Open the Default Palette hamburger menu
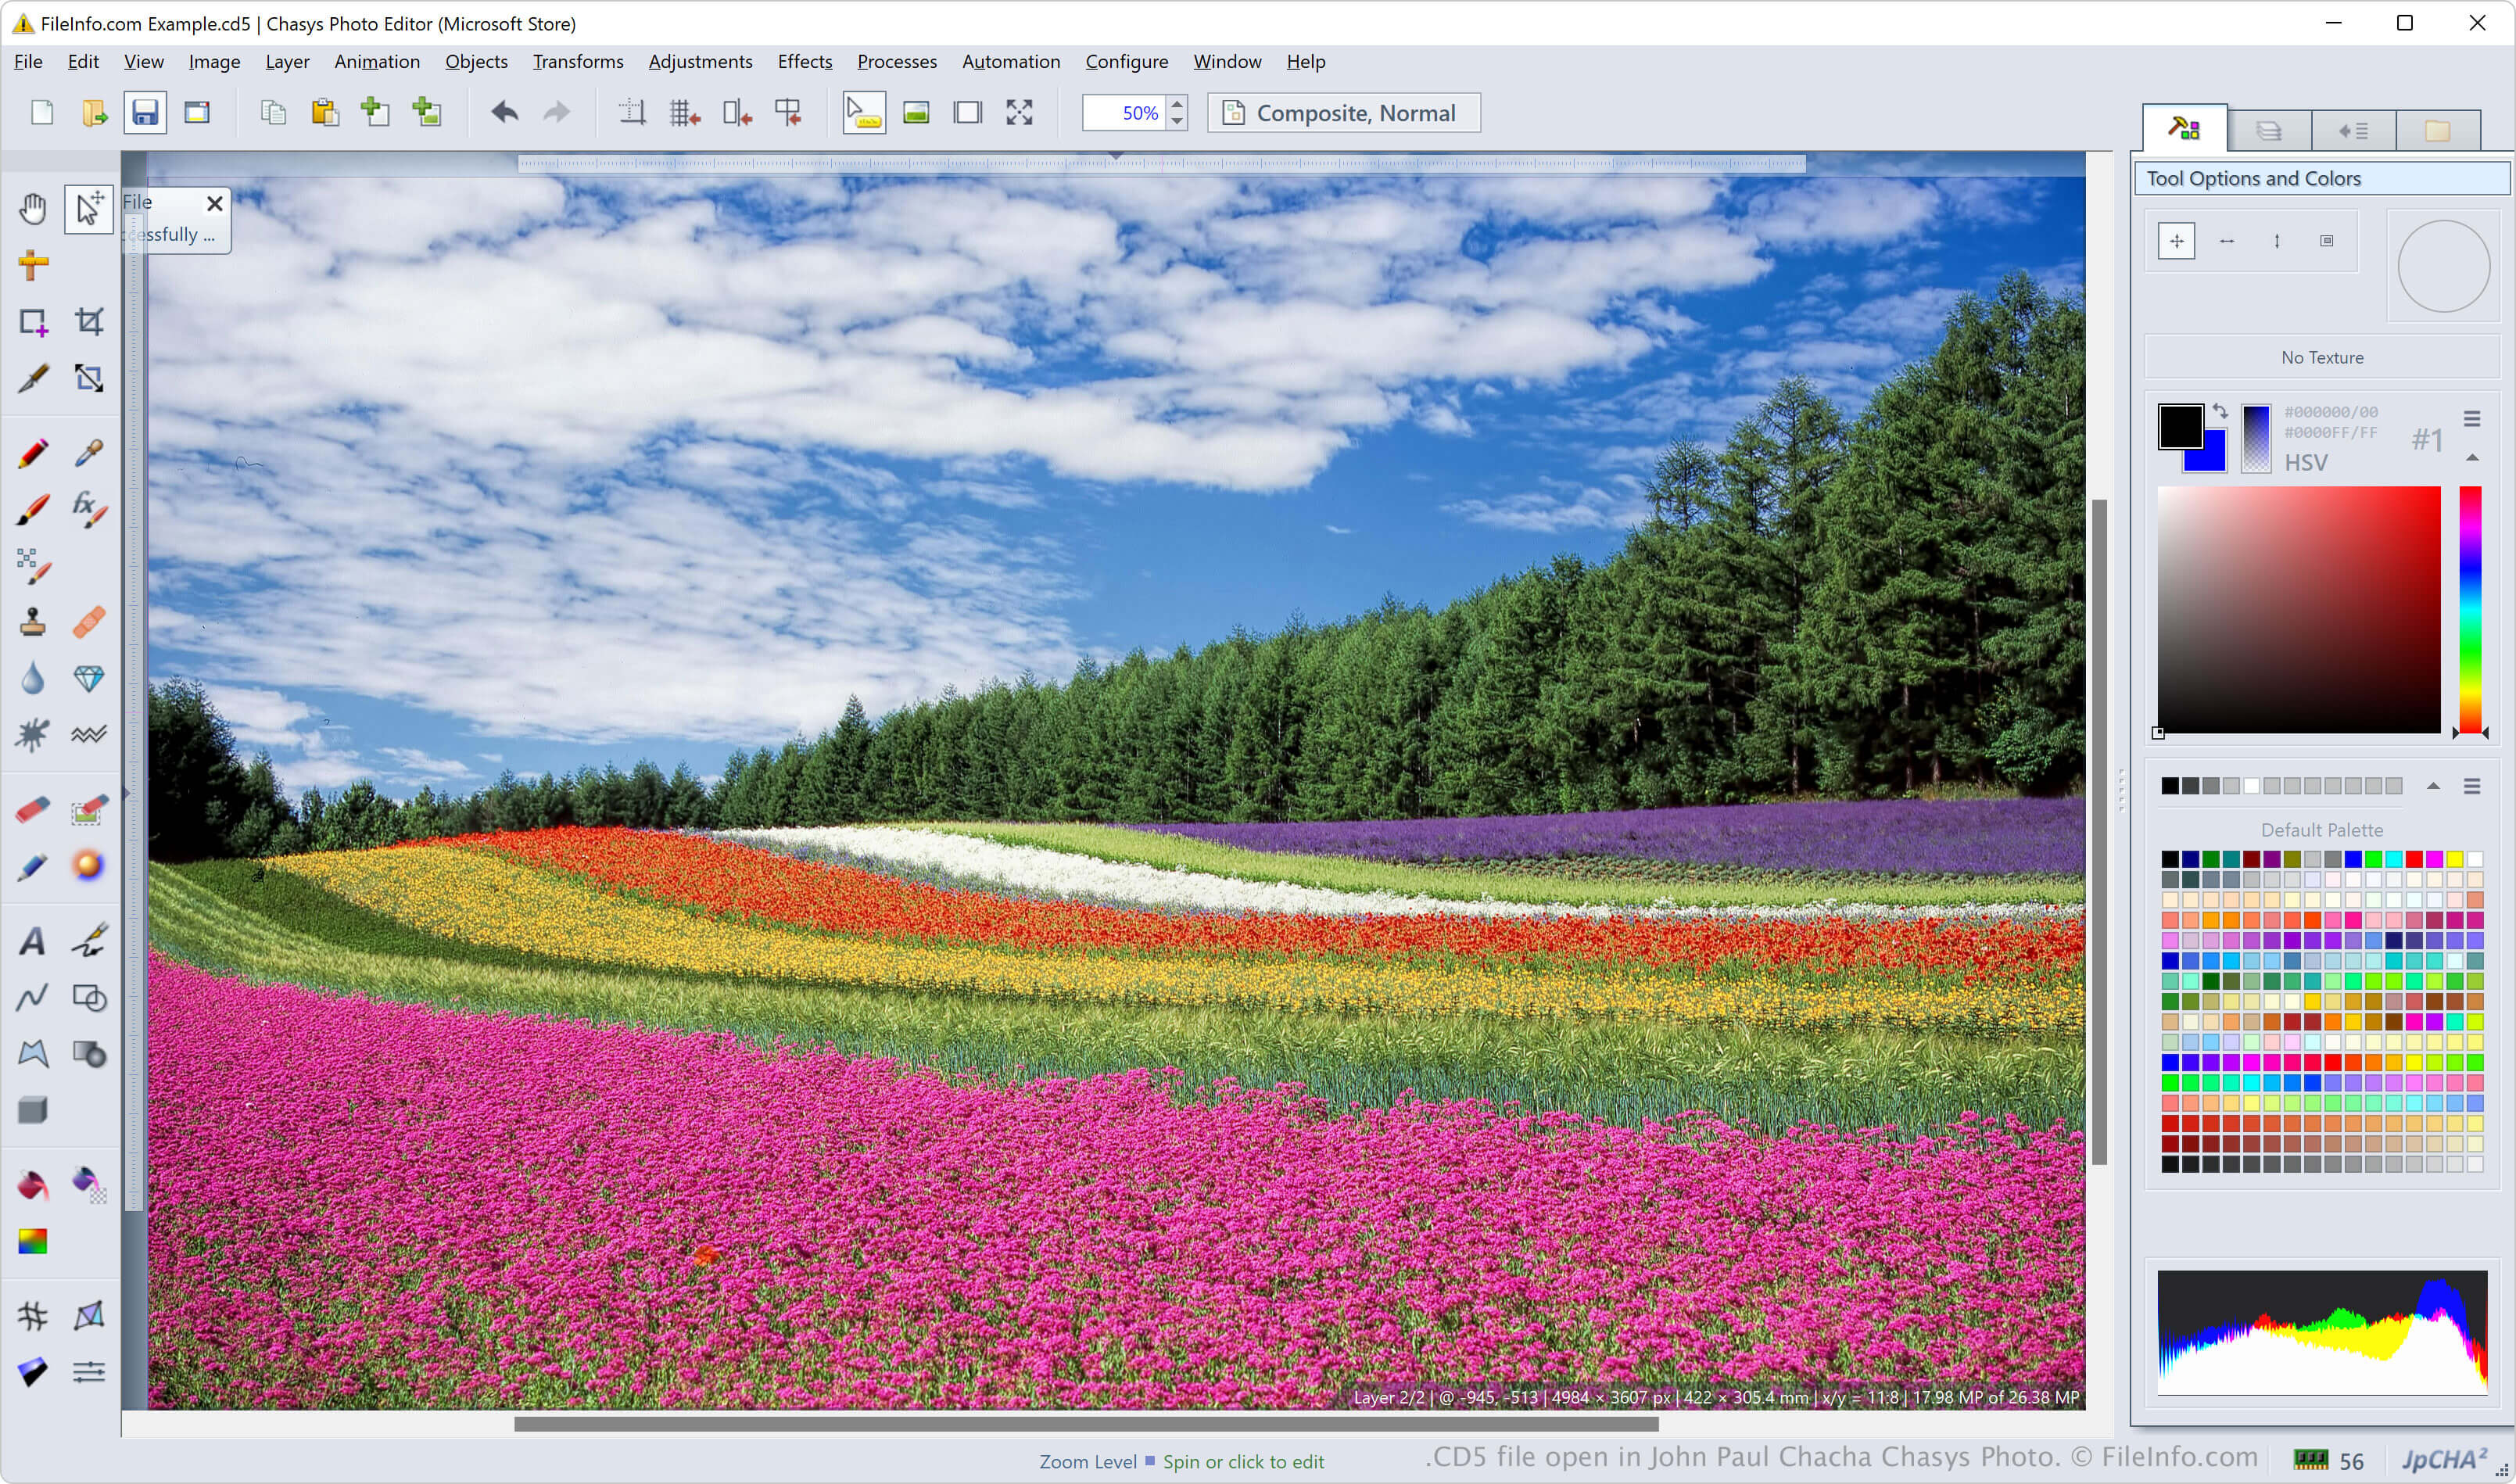Screen dimensions: 2516x1484 coord(2471,786)
